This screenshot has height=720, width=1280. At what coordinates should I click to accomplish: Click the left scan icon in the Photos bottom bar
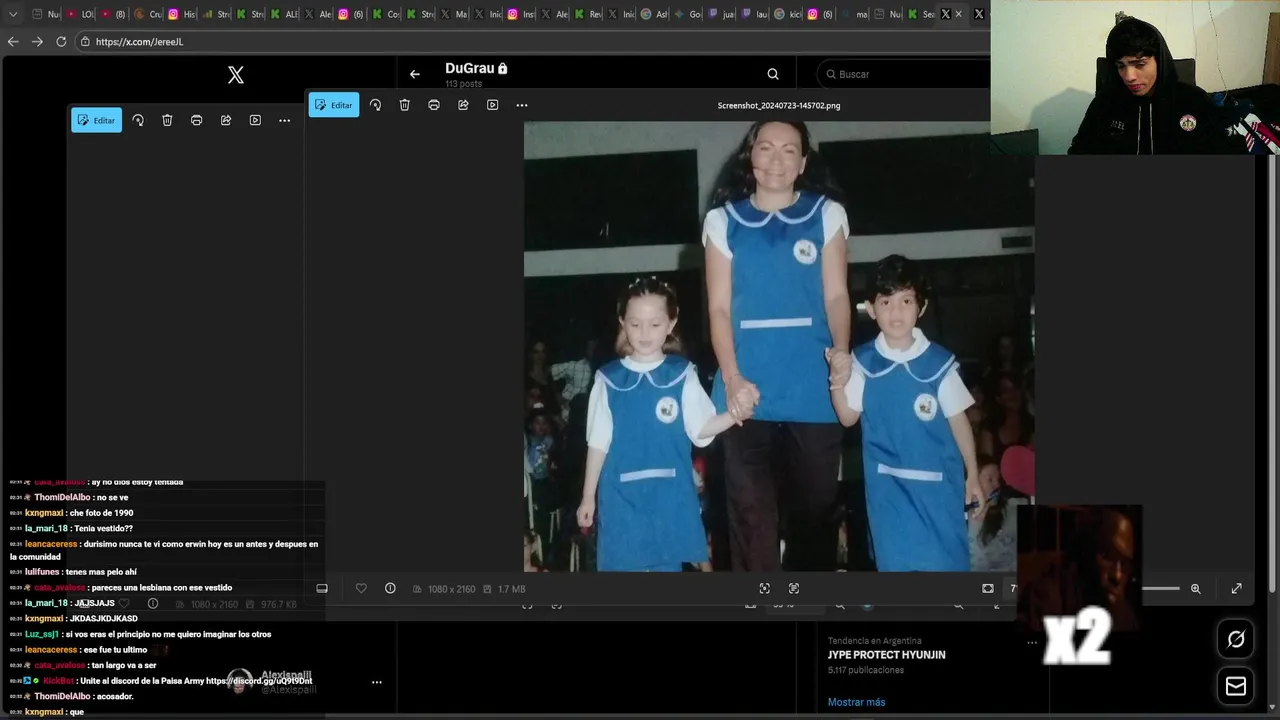coord(765,588)
